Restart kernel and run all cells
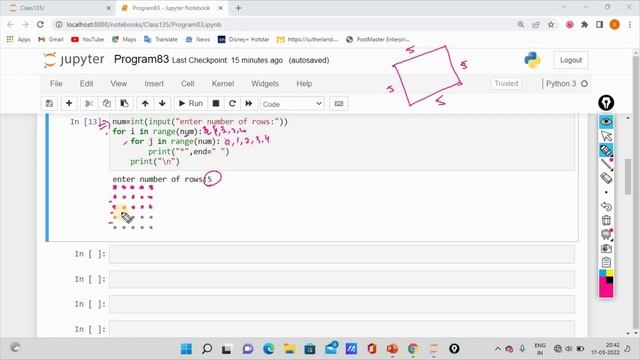Image resolution: width=640 pixels, height=360 pixels. coord(249,104)
